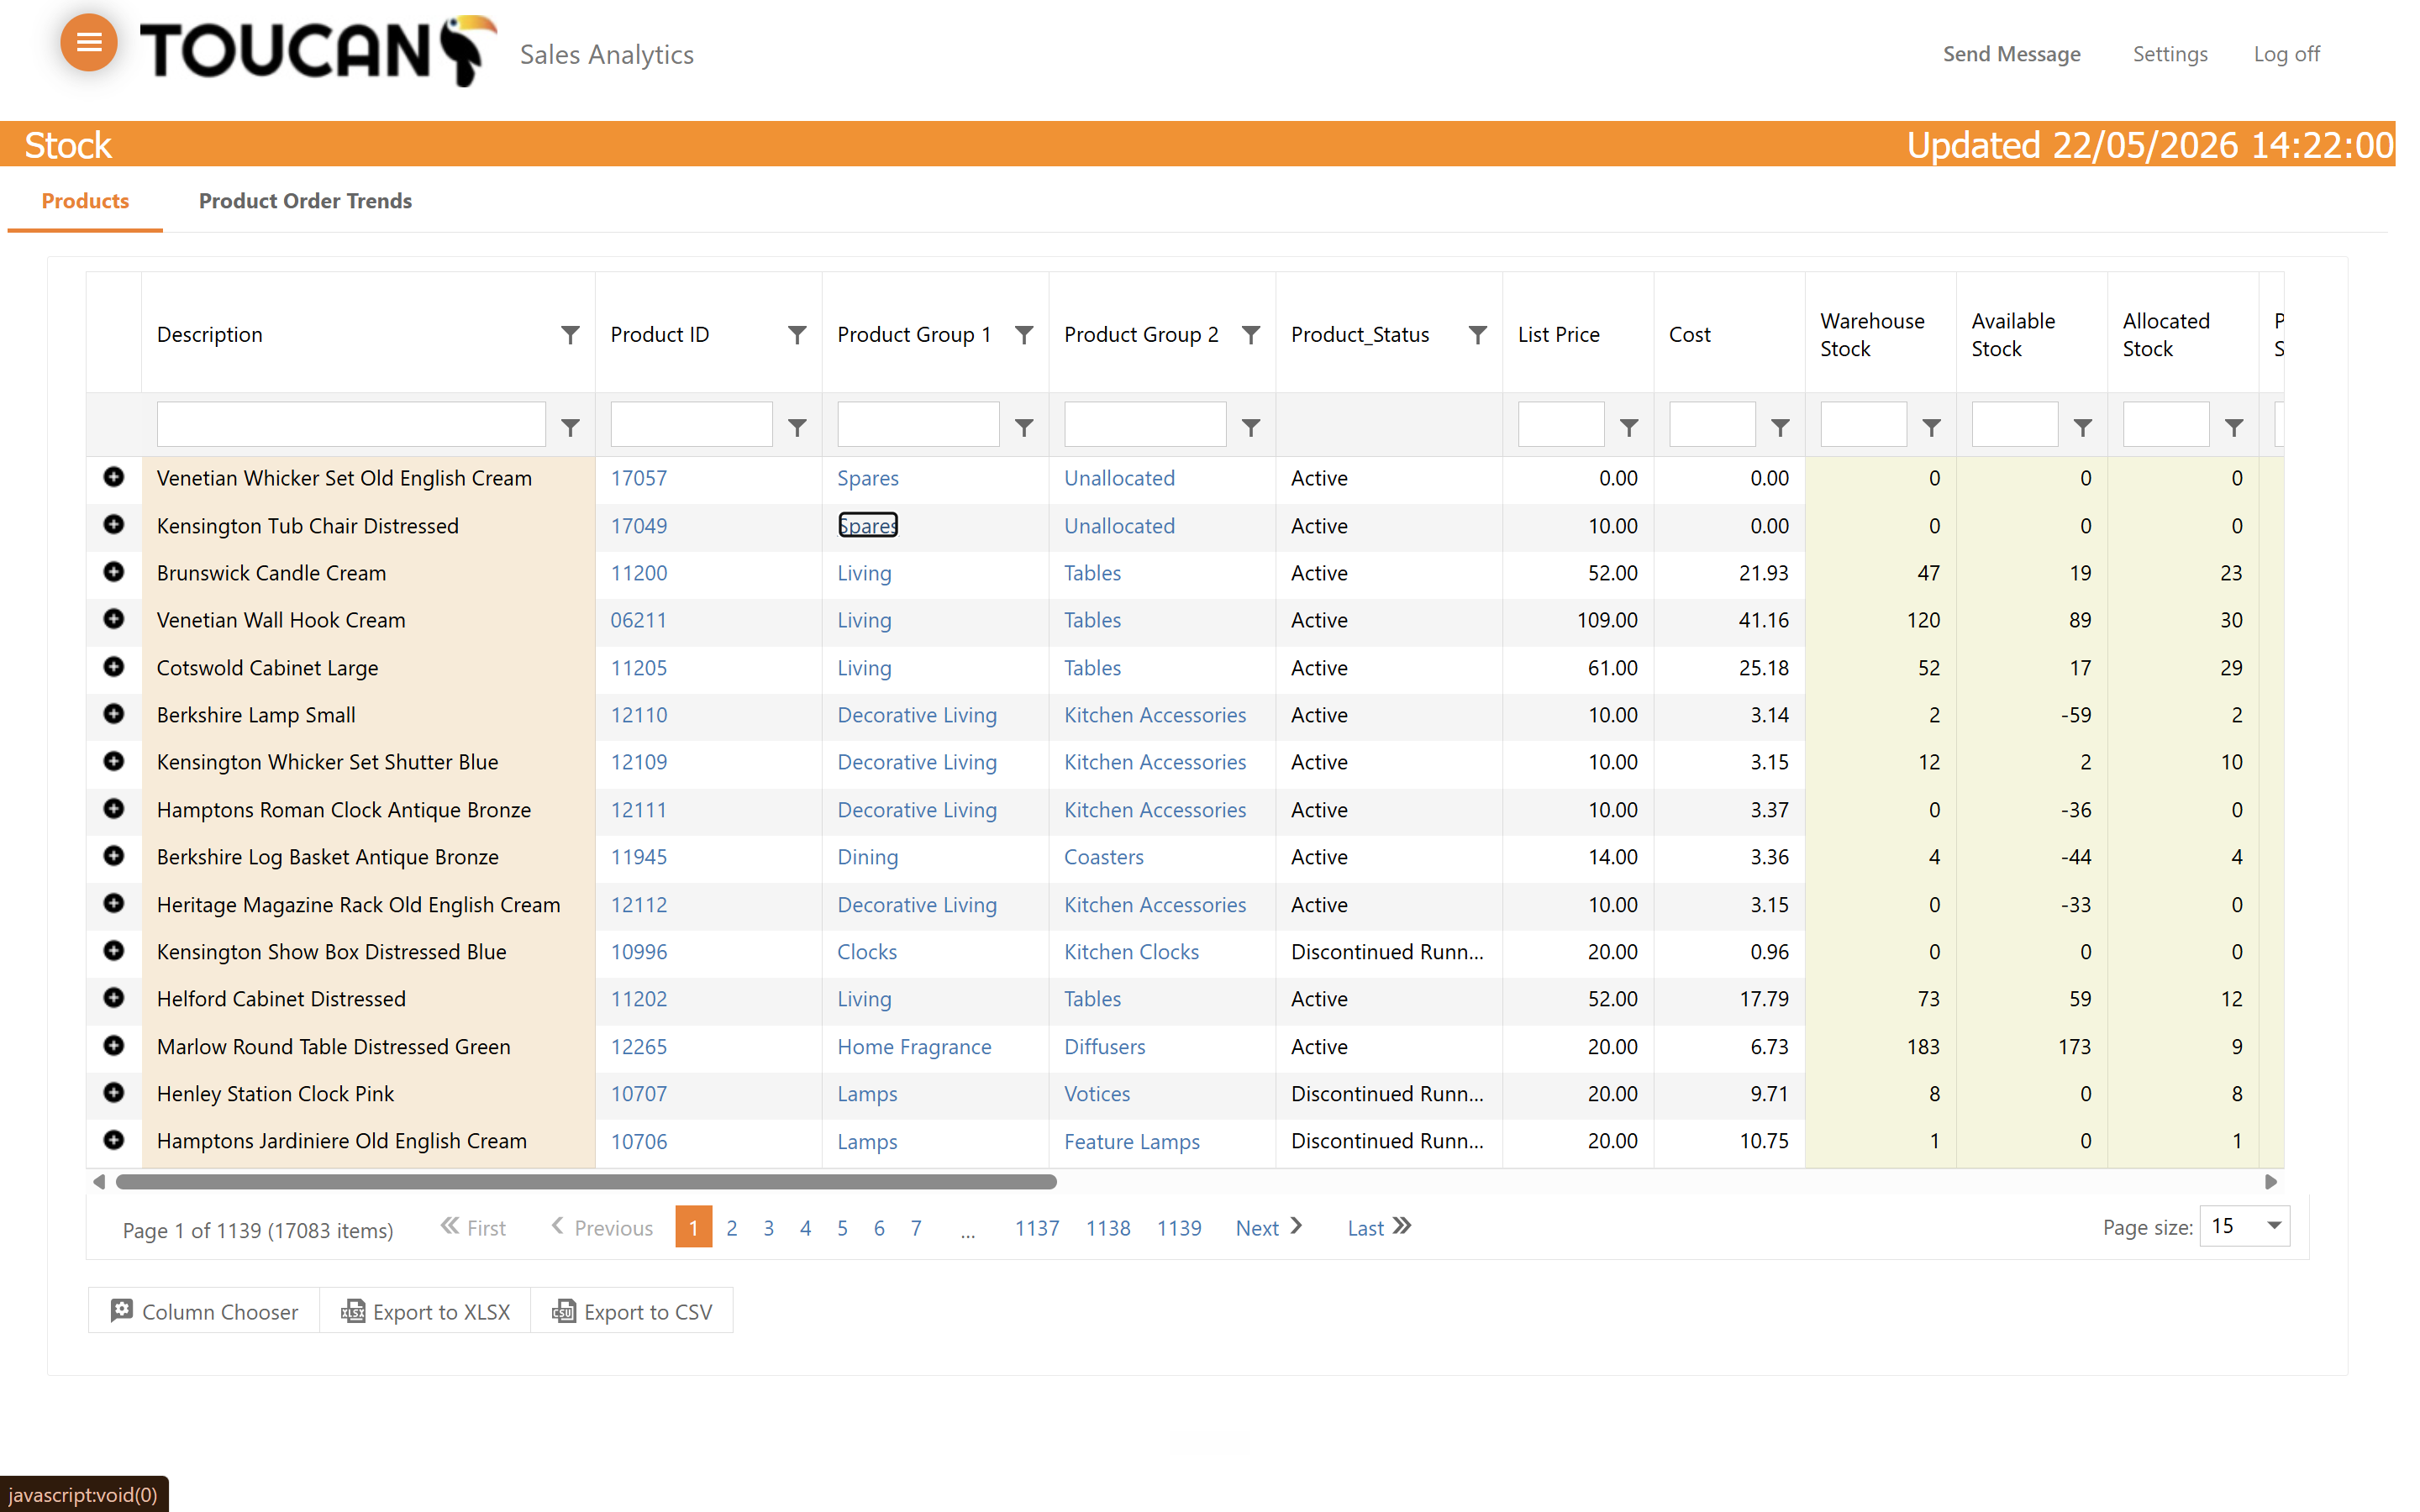2420x1512 pixels.
Task: Expand row Kensington Show Box Distressed Blue
Action: tap(114, 950)
